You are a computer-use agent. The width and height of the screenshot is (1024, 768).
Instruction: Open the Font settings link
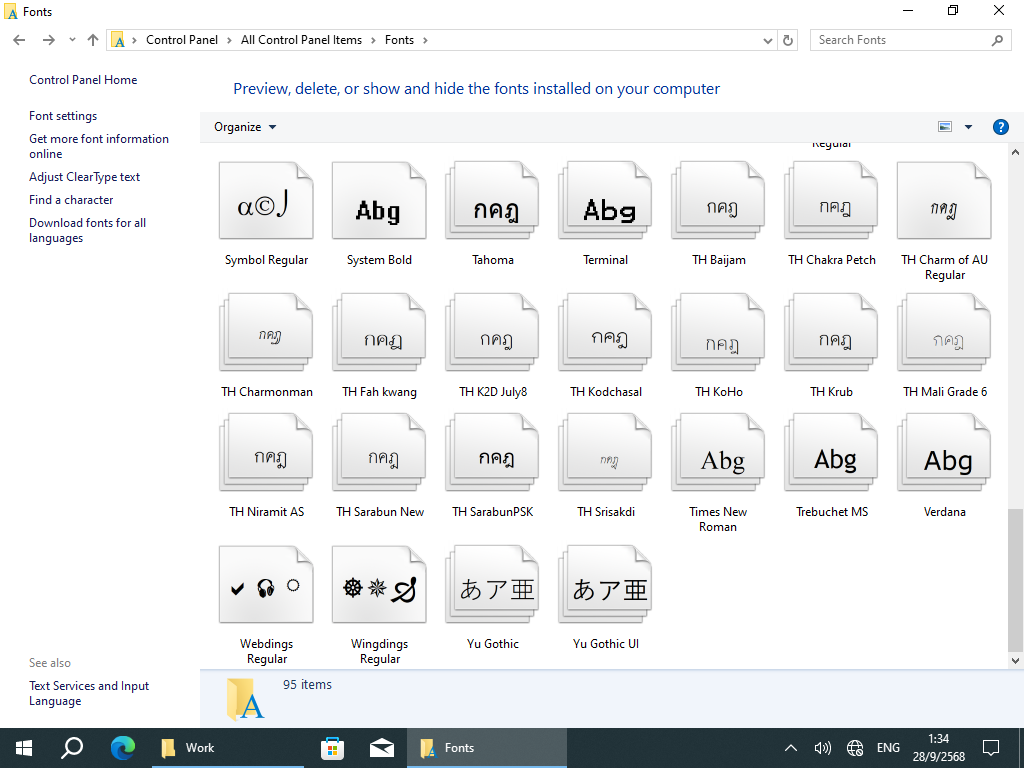pos(63,116)
